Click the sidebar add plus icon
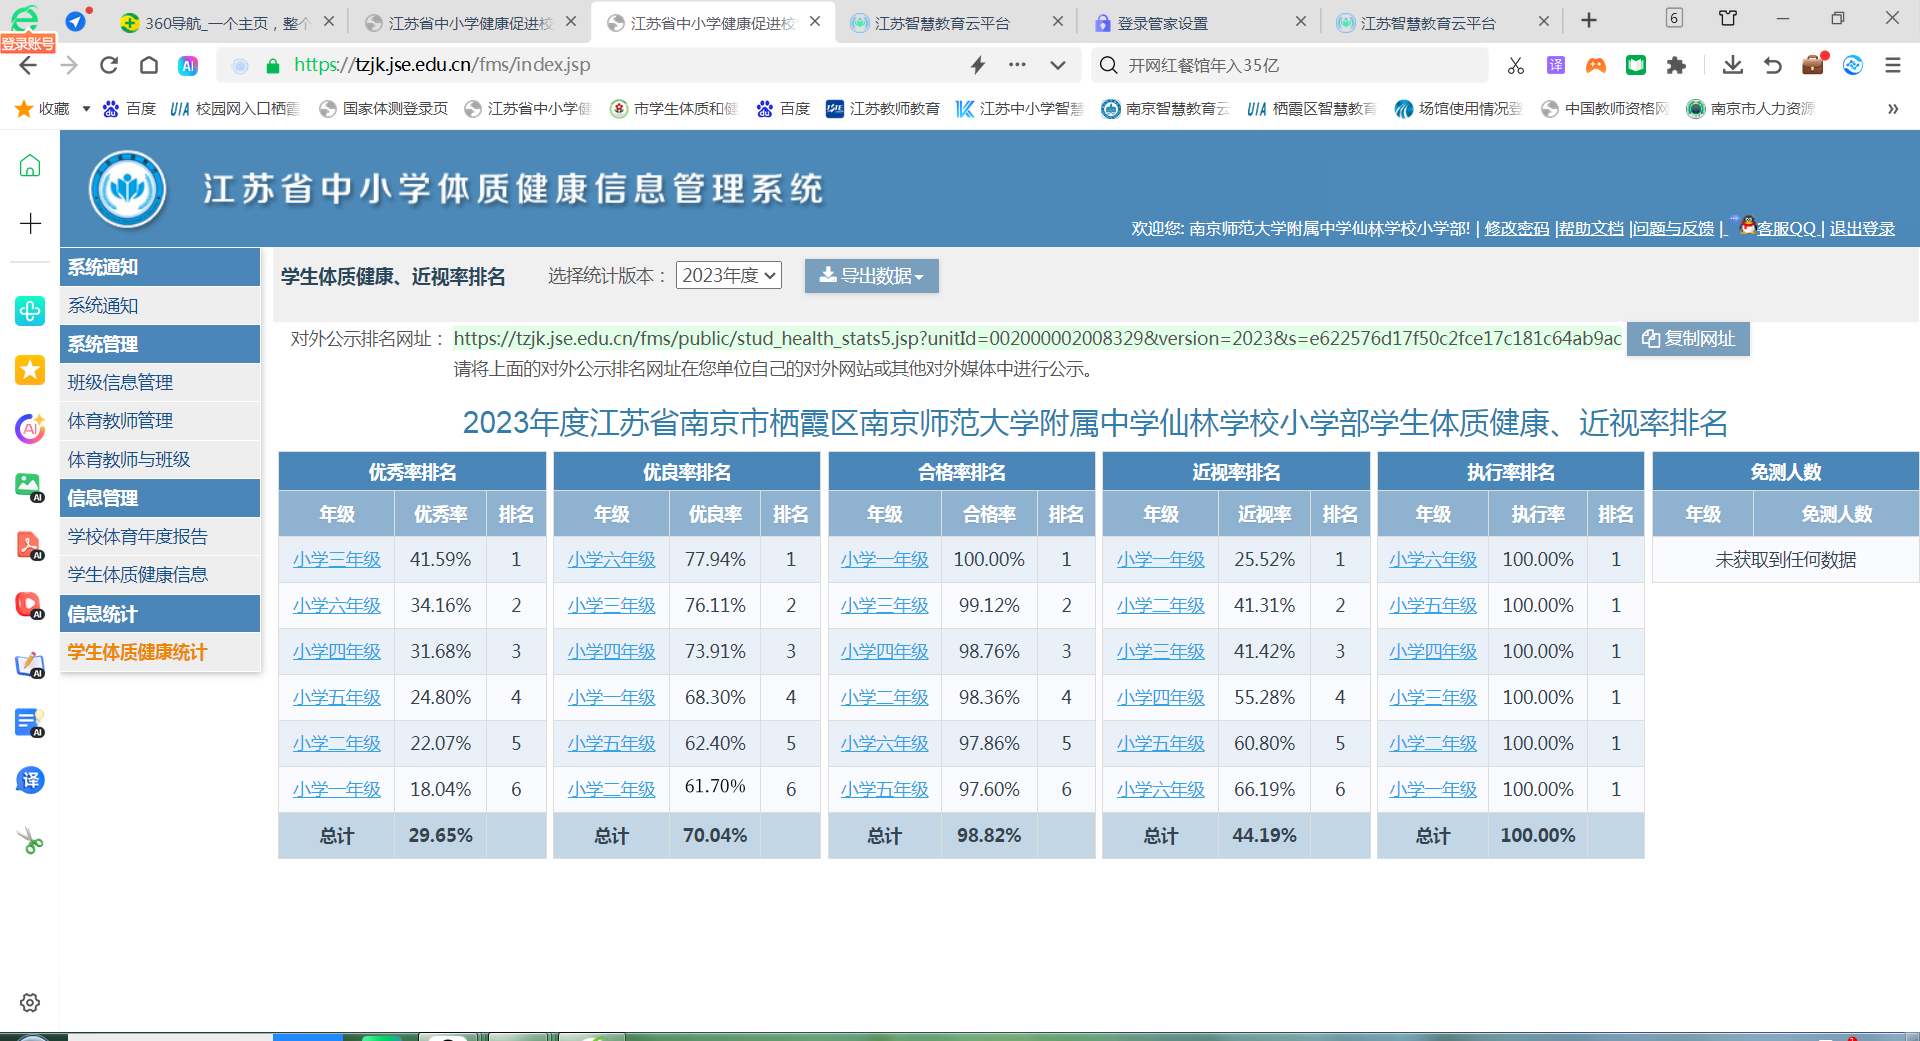This screenshot has height=1041, width=1920. tap(30, 223)
